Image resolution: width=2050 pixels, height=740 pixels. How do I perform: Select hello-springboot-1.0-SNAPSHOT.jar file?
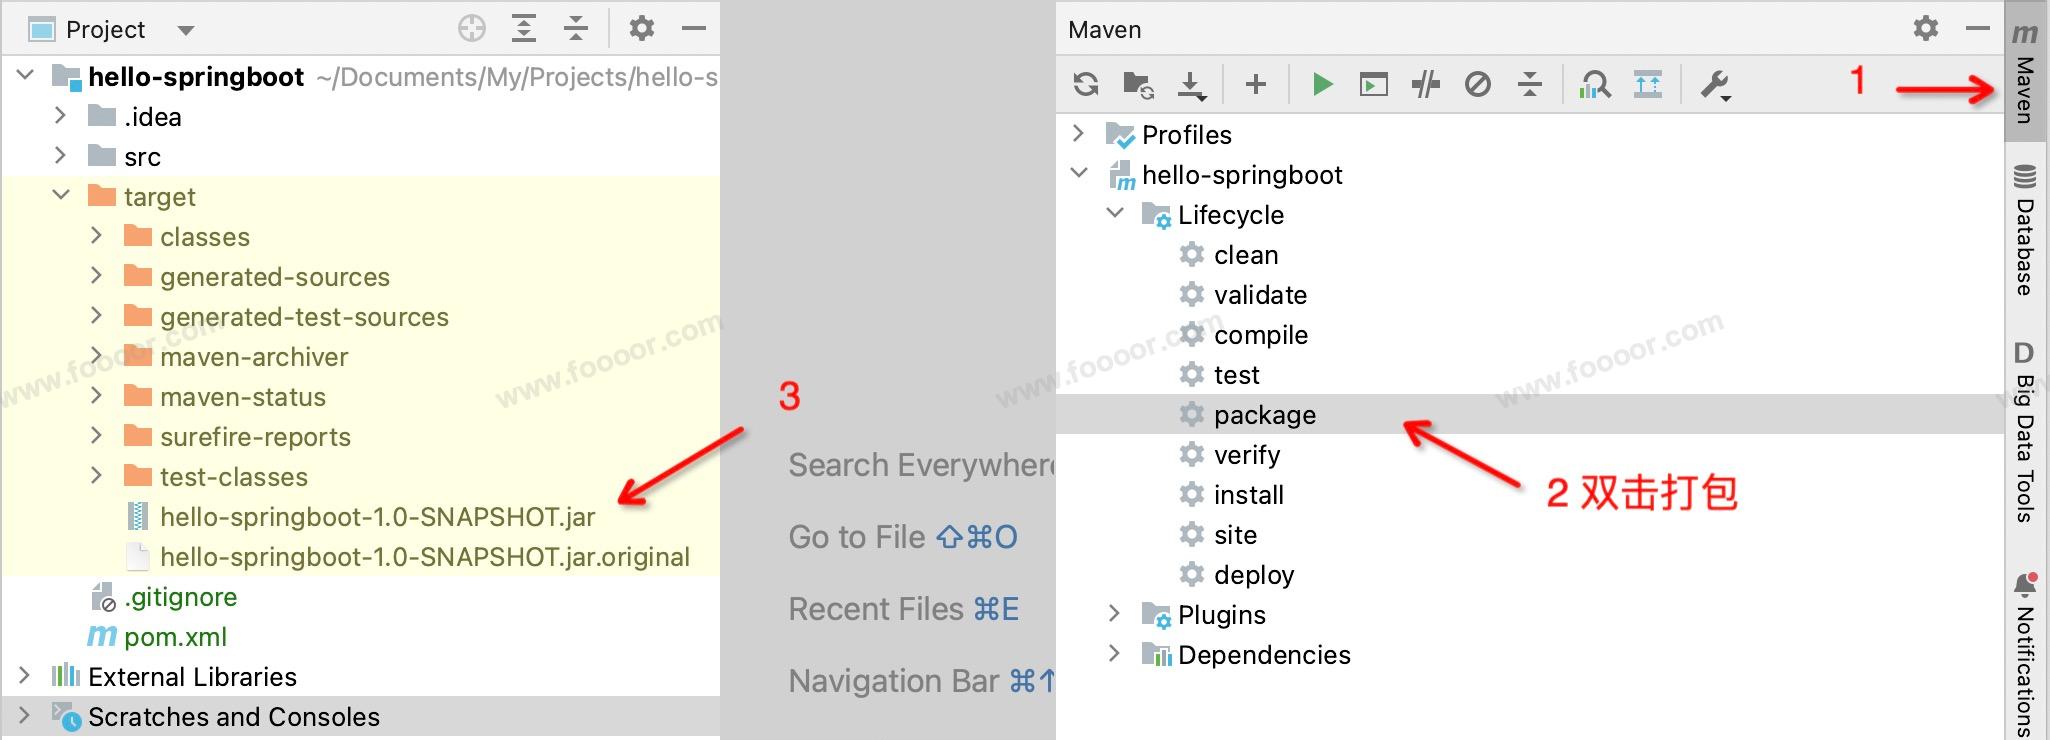tap(377, 517)
